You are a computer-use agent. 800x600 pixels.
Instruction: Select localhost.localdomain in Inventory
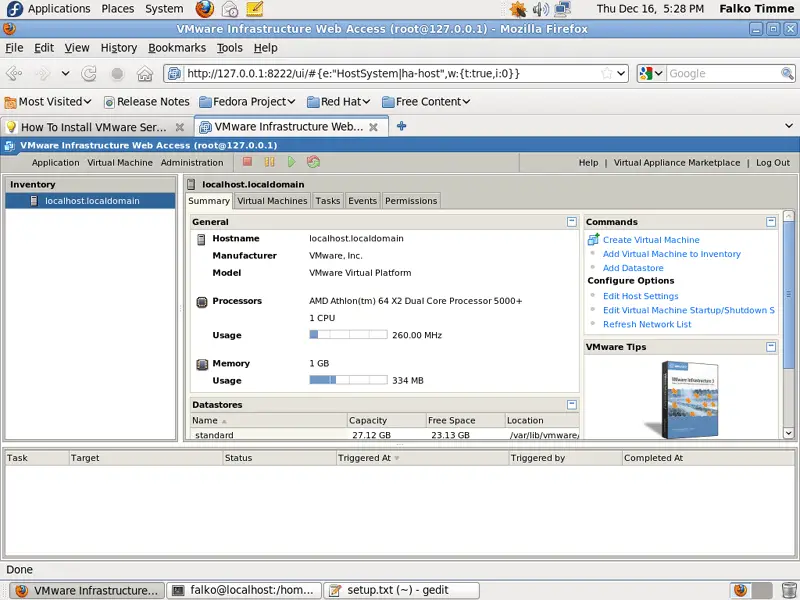pos(90,201)
